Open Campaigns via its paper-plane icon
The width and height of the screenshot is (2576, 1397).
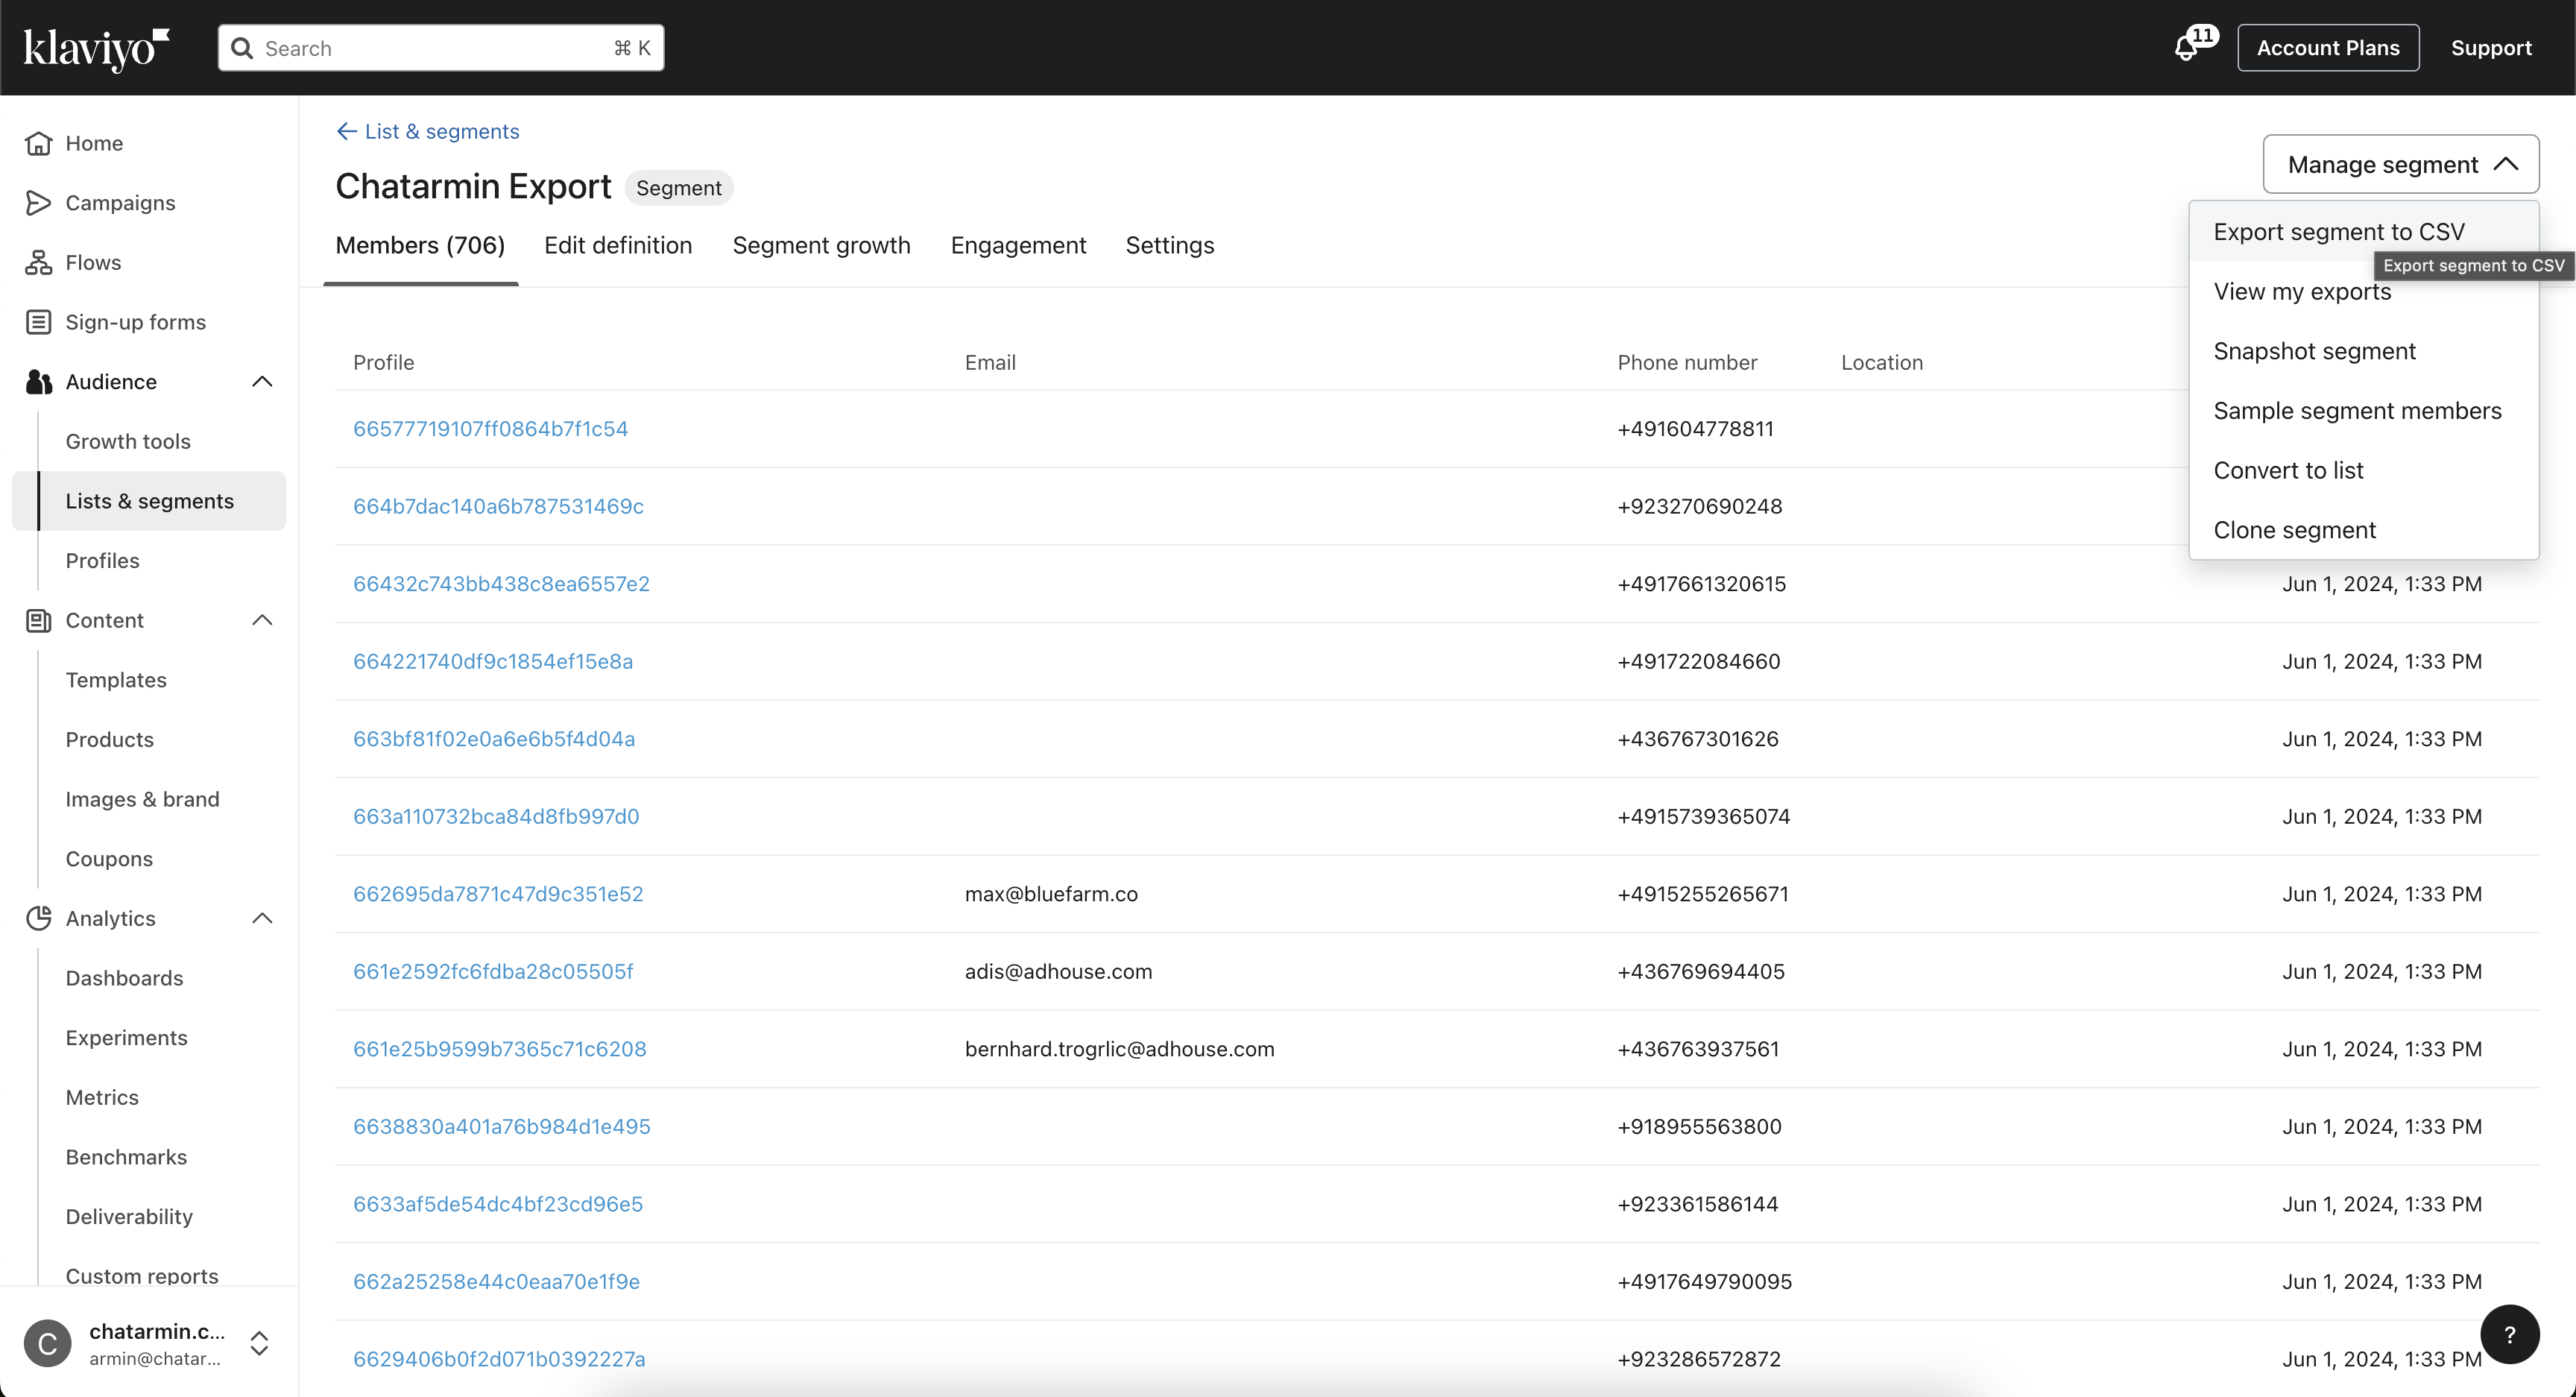38,203
